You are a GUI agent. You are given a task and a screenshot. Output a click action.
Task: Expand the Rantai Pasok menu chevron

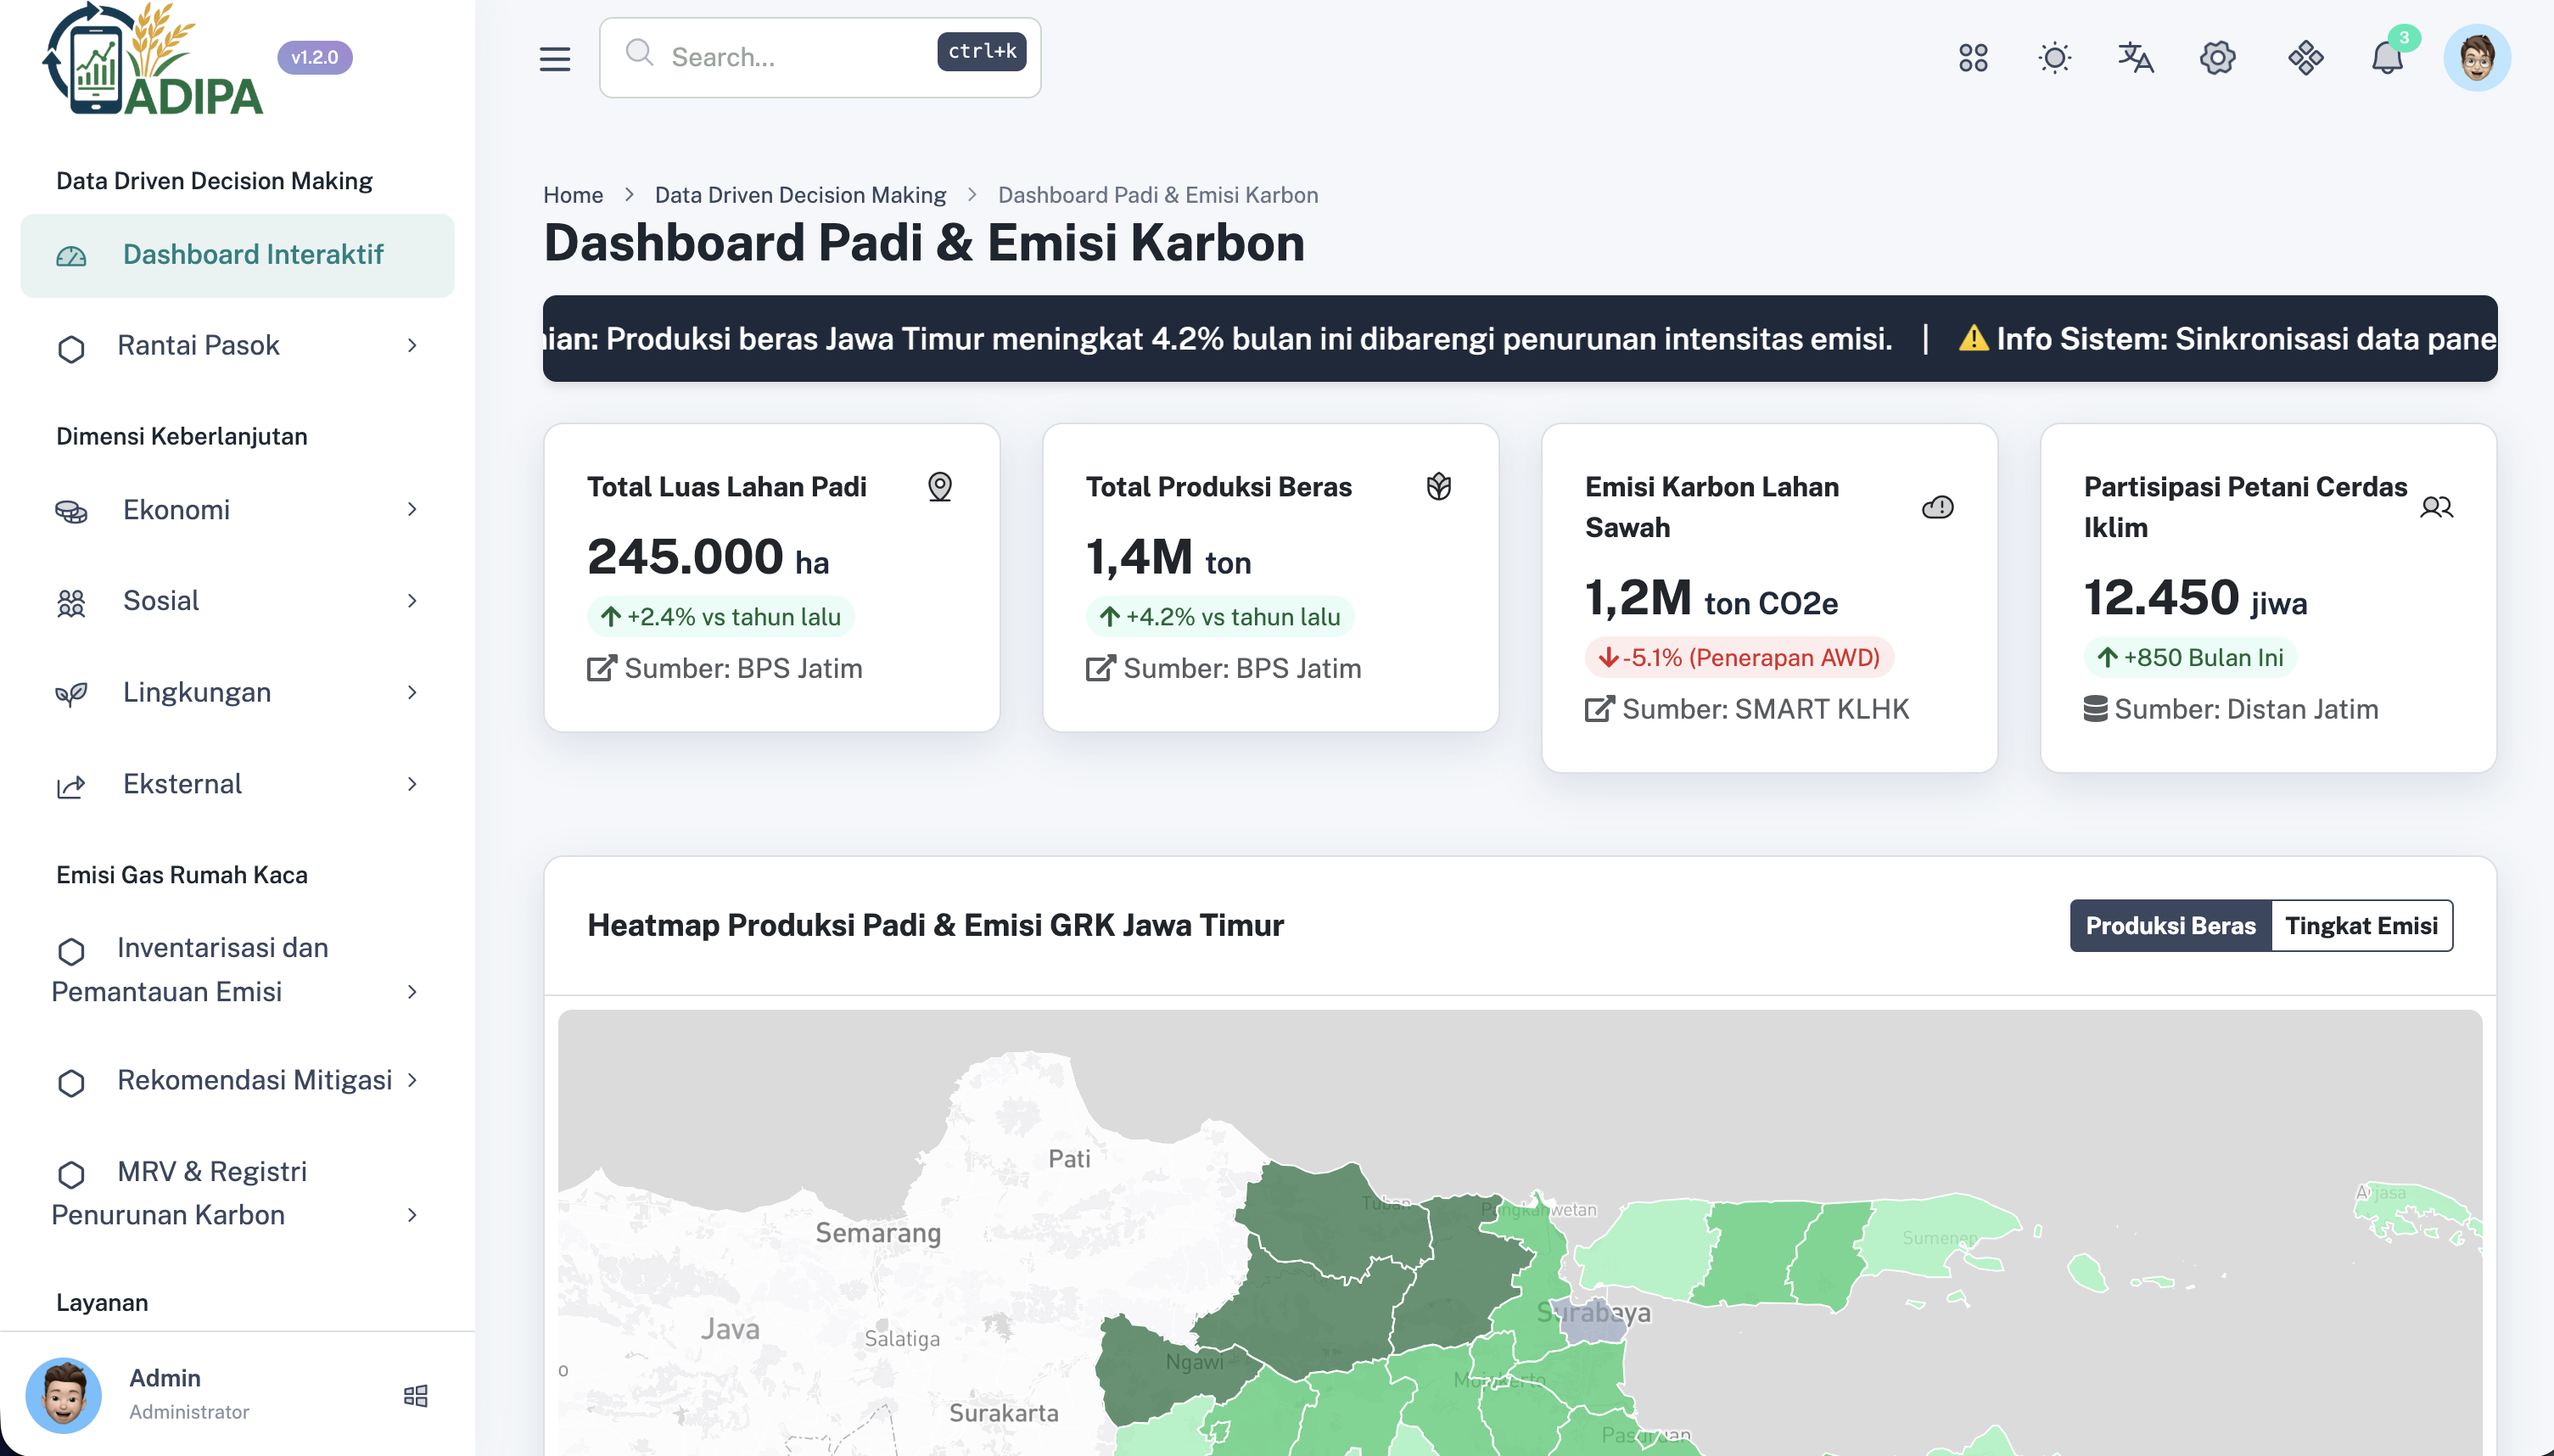pos(412,345)
